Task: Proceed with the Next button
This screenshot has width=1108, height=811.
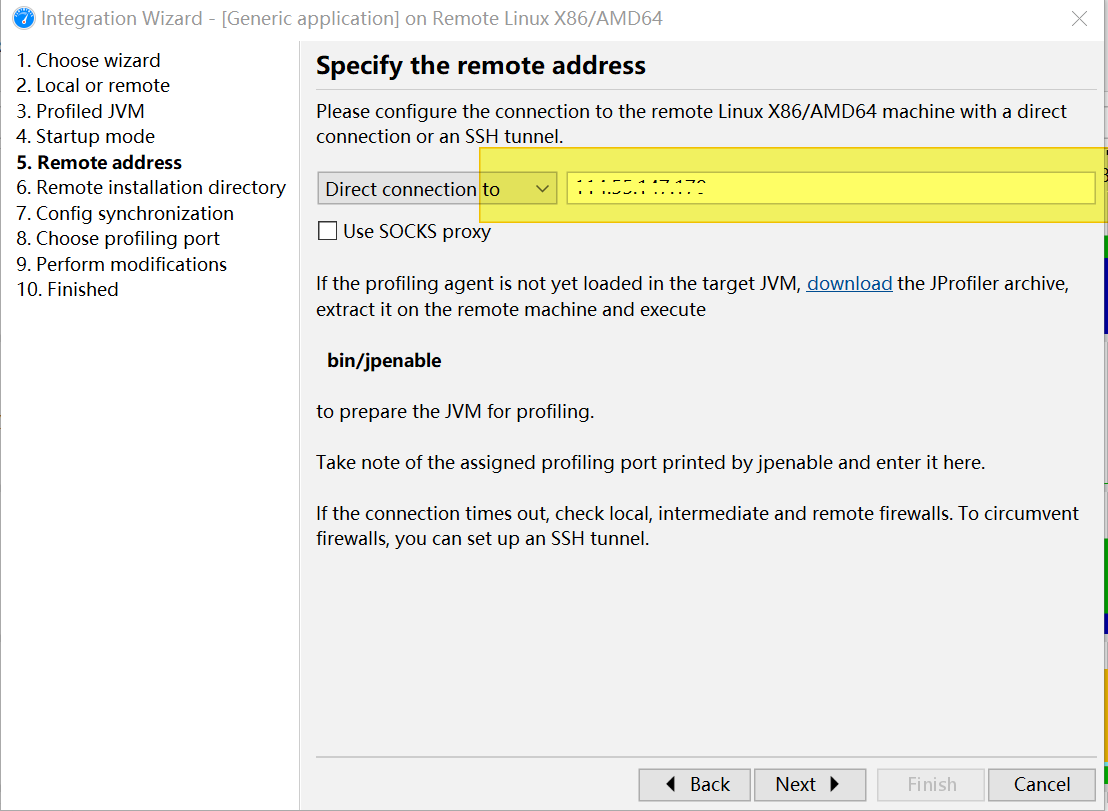Action: (810, 784)
